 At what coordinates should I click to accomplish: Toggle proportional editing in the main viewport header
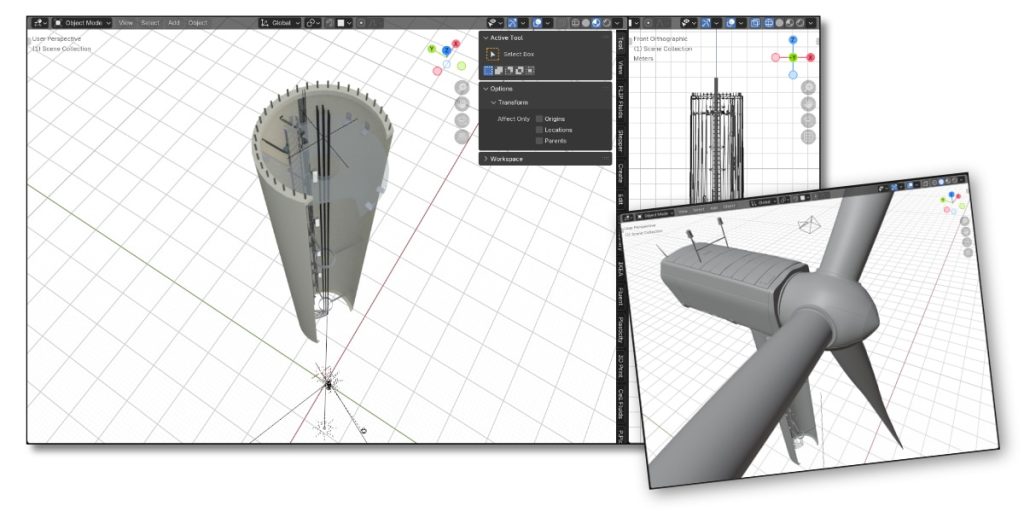click(361, 23)
